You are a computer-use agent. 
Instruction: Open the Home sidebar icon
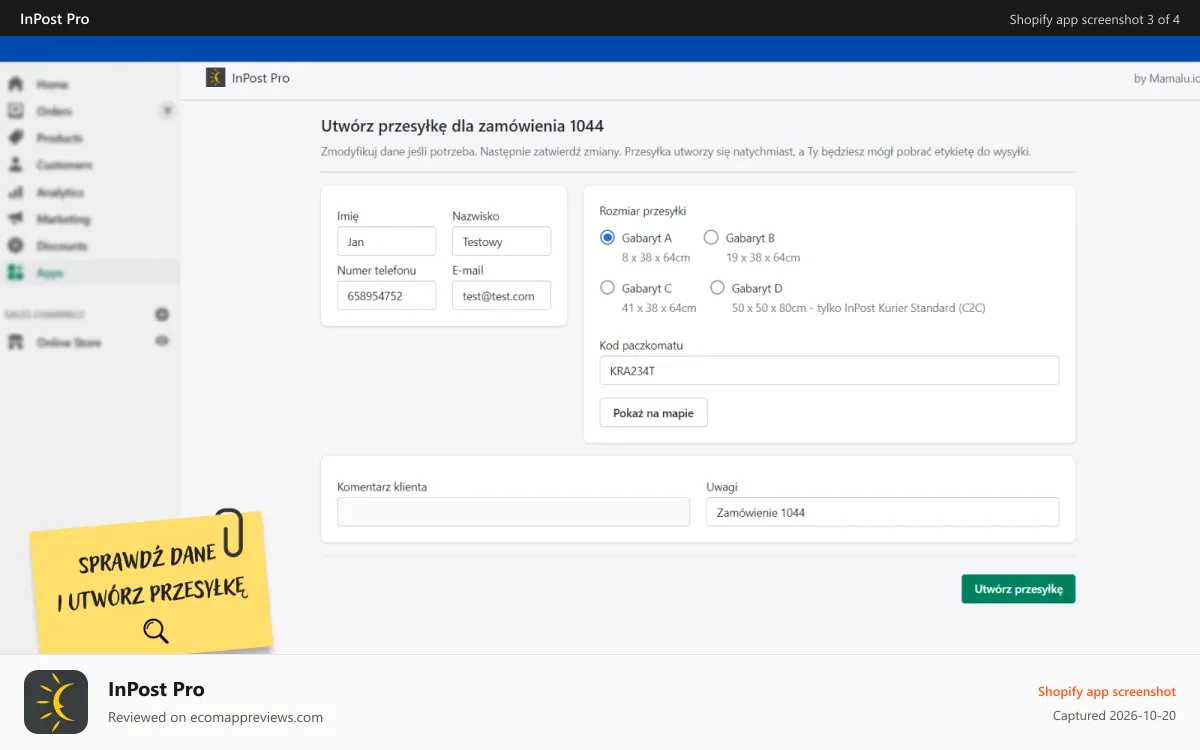[15, 84]
